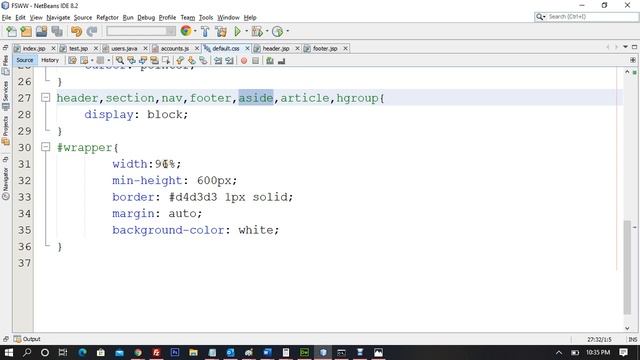Open Profile Project dropdown arrow
This screenshot has width=640, height=360.
click(287, 31)
